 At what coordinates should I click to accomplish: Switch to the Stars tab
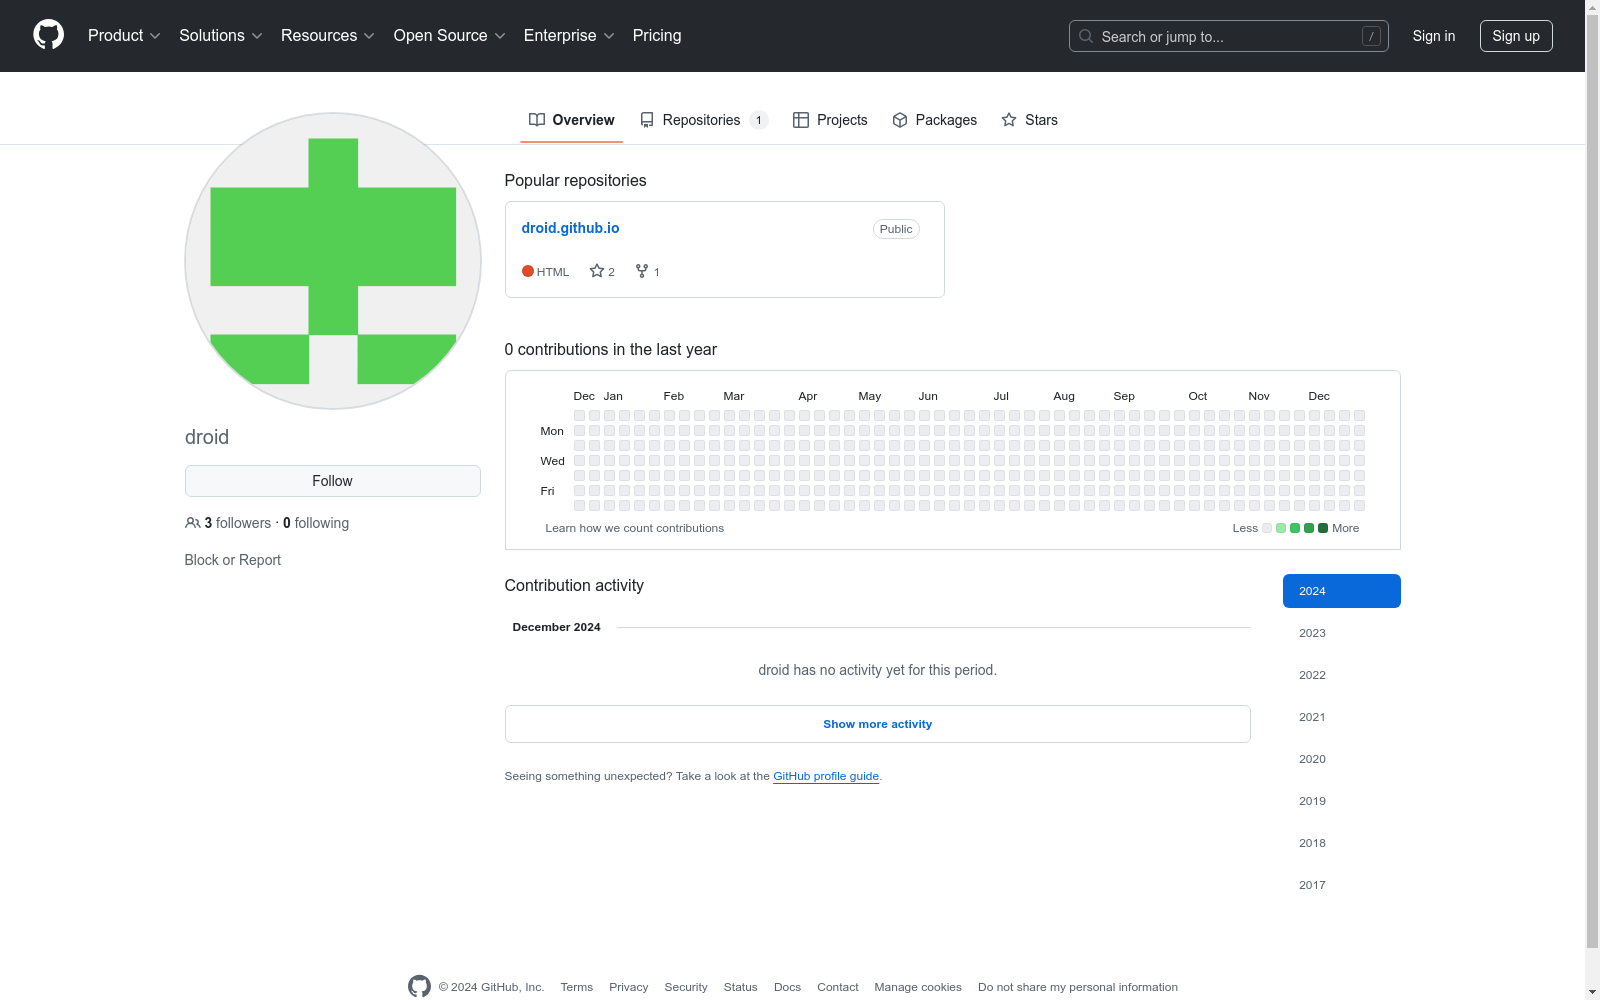[1029, 120]
